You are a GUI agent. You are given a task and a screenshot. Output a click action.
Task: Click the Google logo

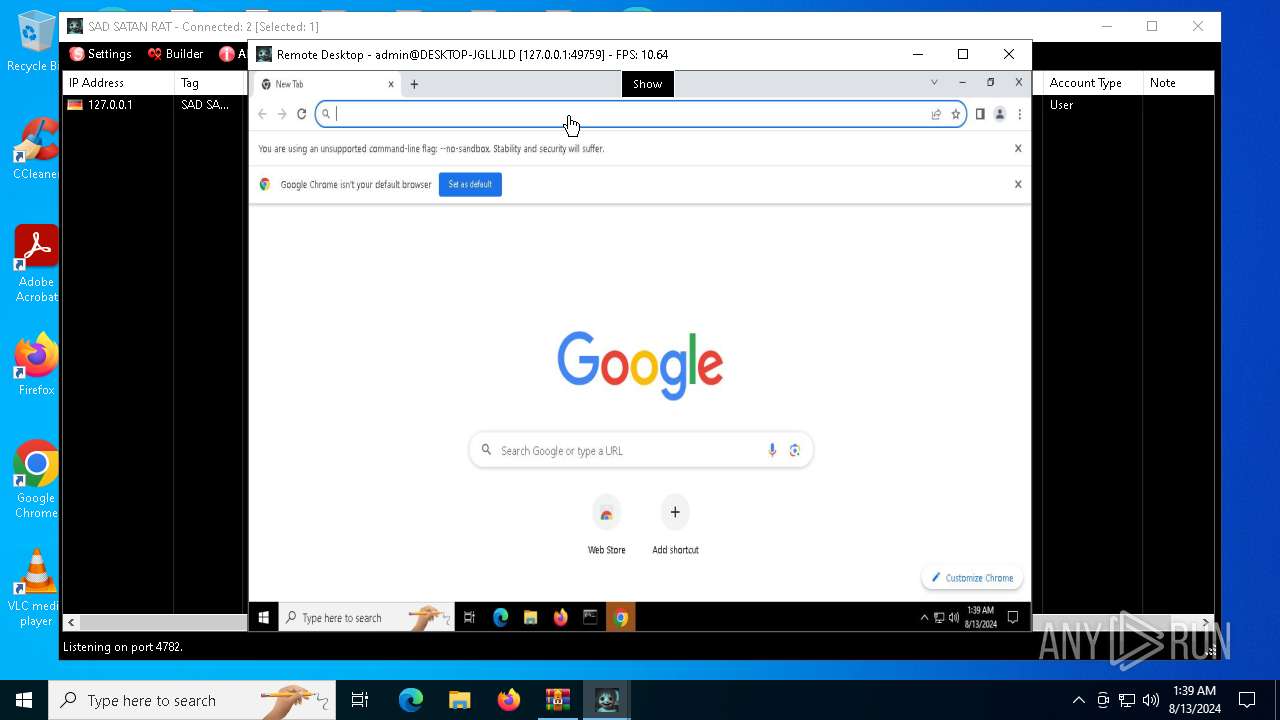point(640,365)
